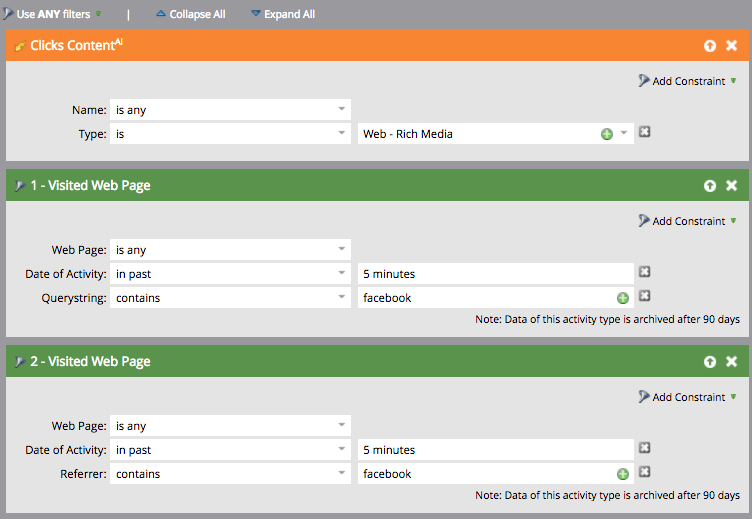Viewport: 752px width, 519px height.
Task: Remove the Clicks Content filter with X
Action: point(731,46)
